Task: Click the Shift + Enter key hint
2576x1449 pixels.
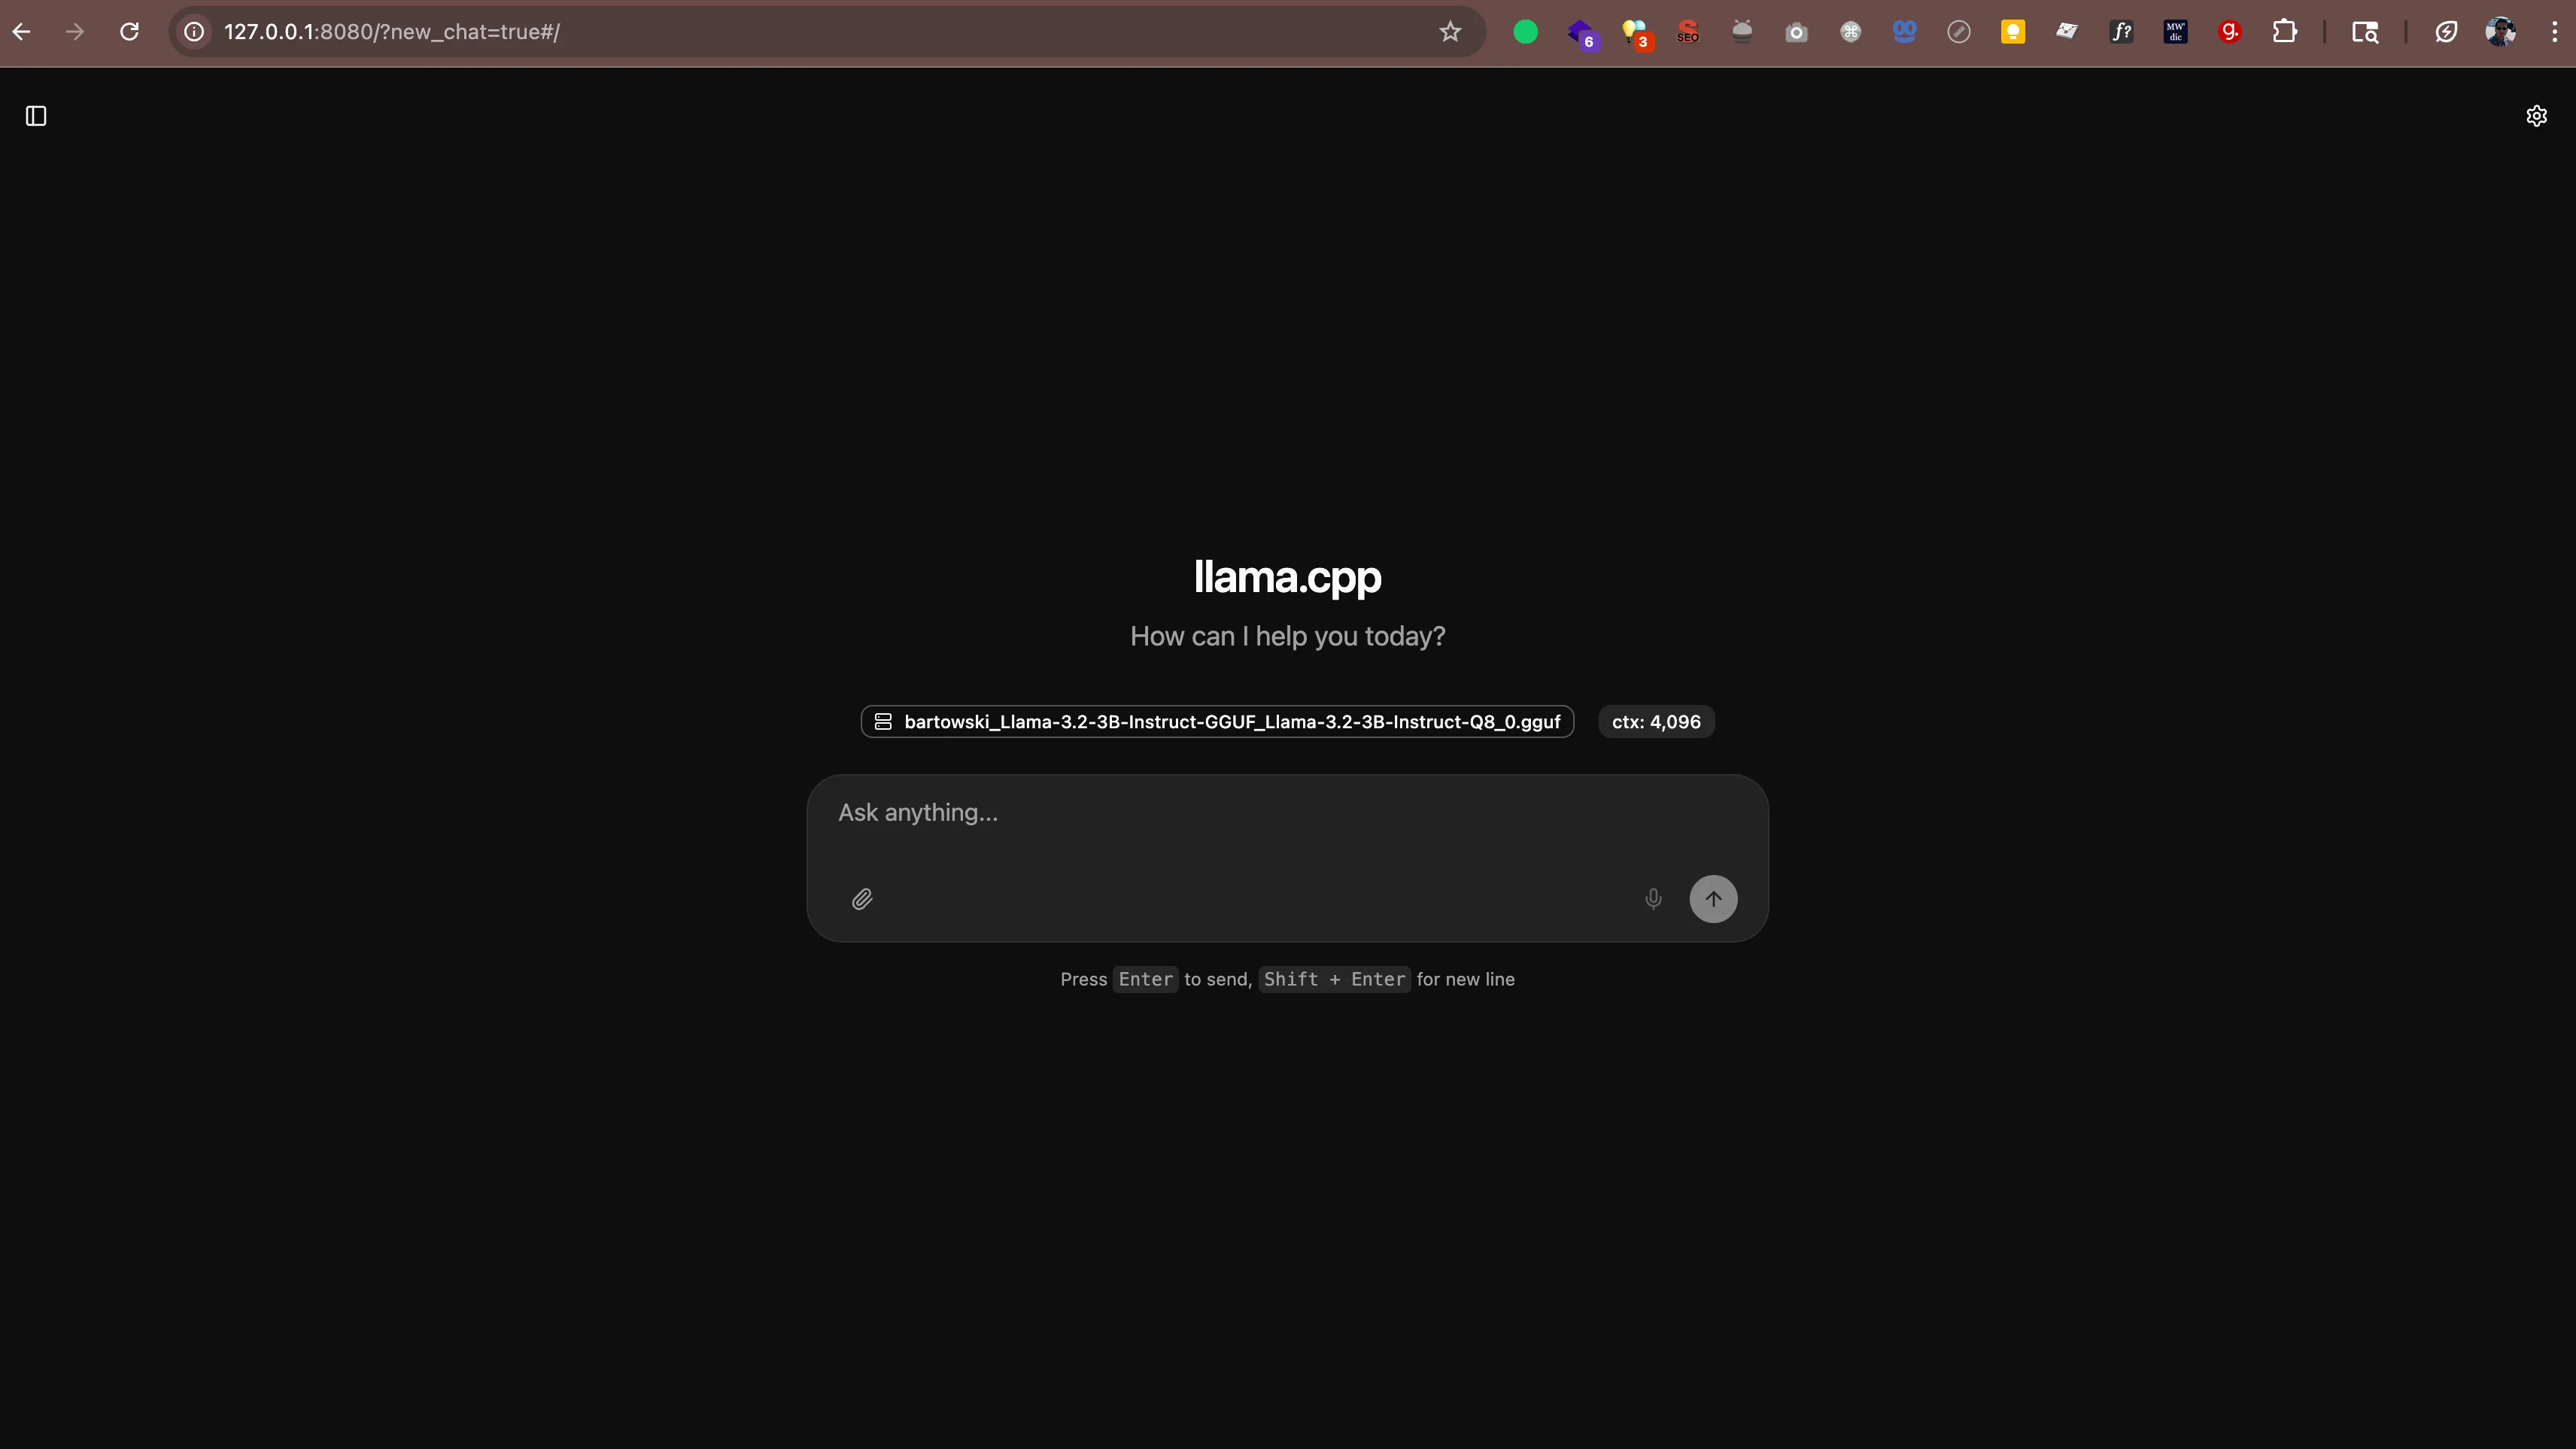Action: (1334, 980)
